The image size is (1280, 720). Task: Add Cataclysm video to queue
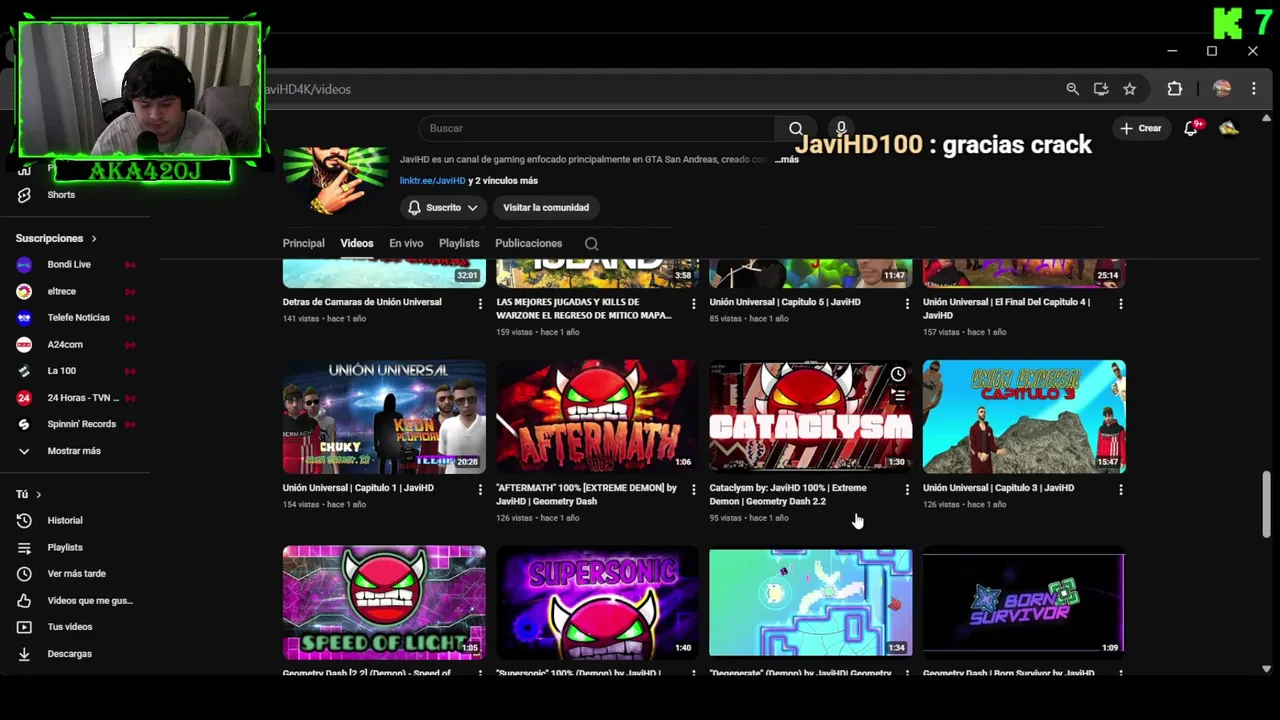tap(898, 396)
